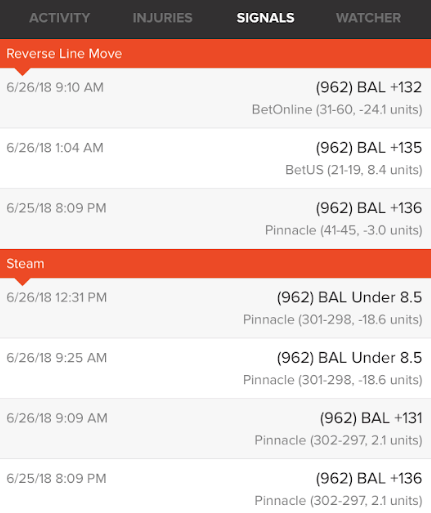Click the 6/26/18 1:04 AM timestamp
The height and width of the screenshot is (513, 431).
pyautogui.click(x=55, y=148)
